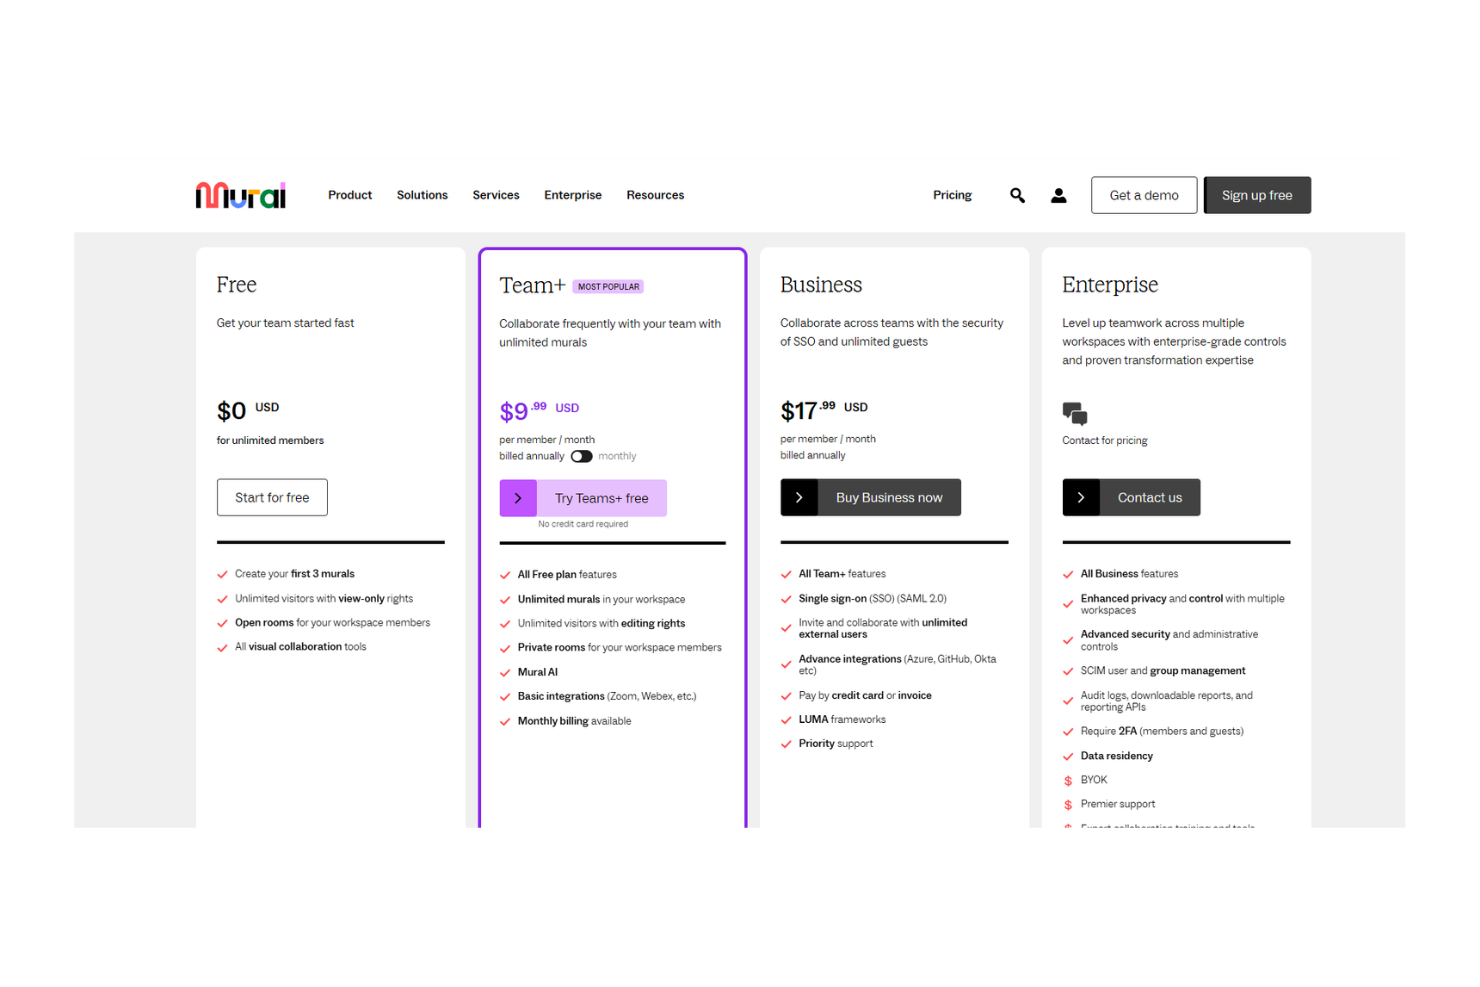Screen dimensions: 1480x987
Task: Click Unlimited visitors with editing rights
Action: coord(601,624)
